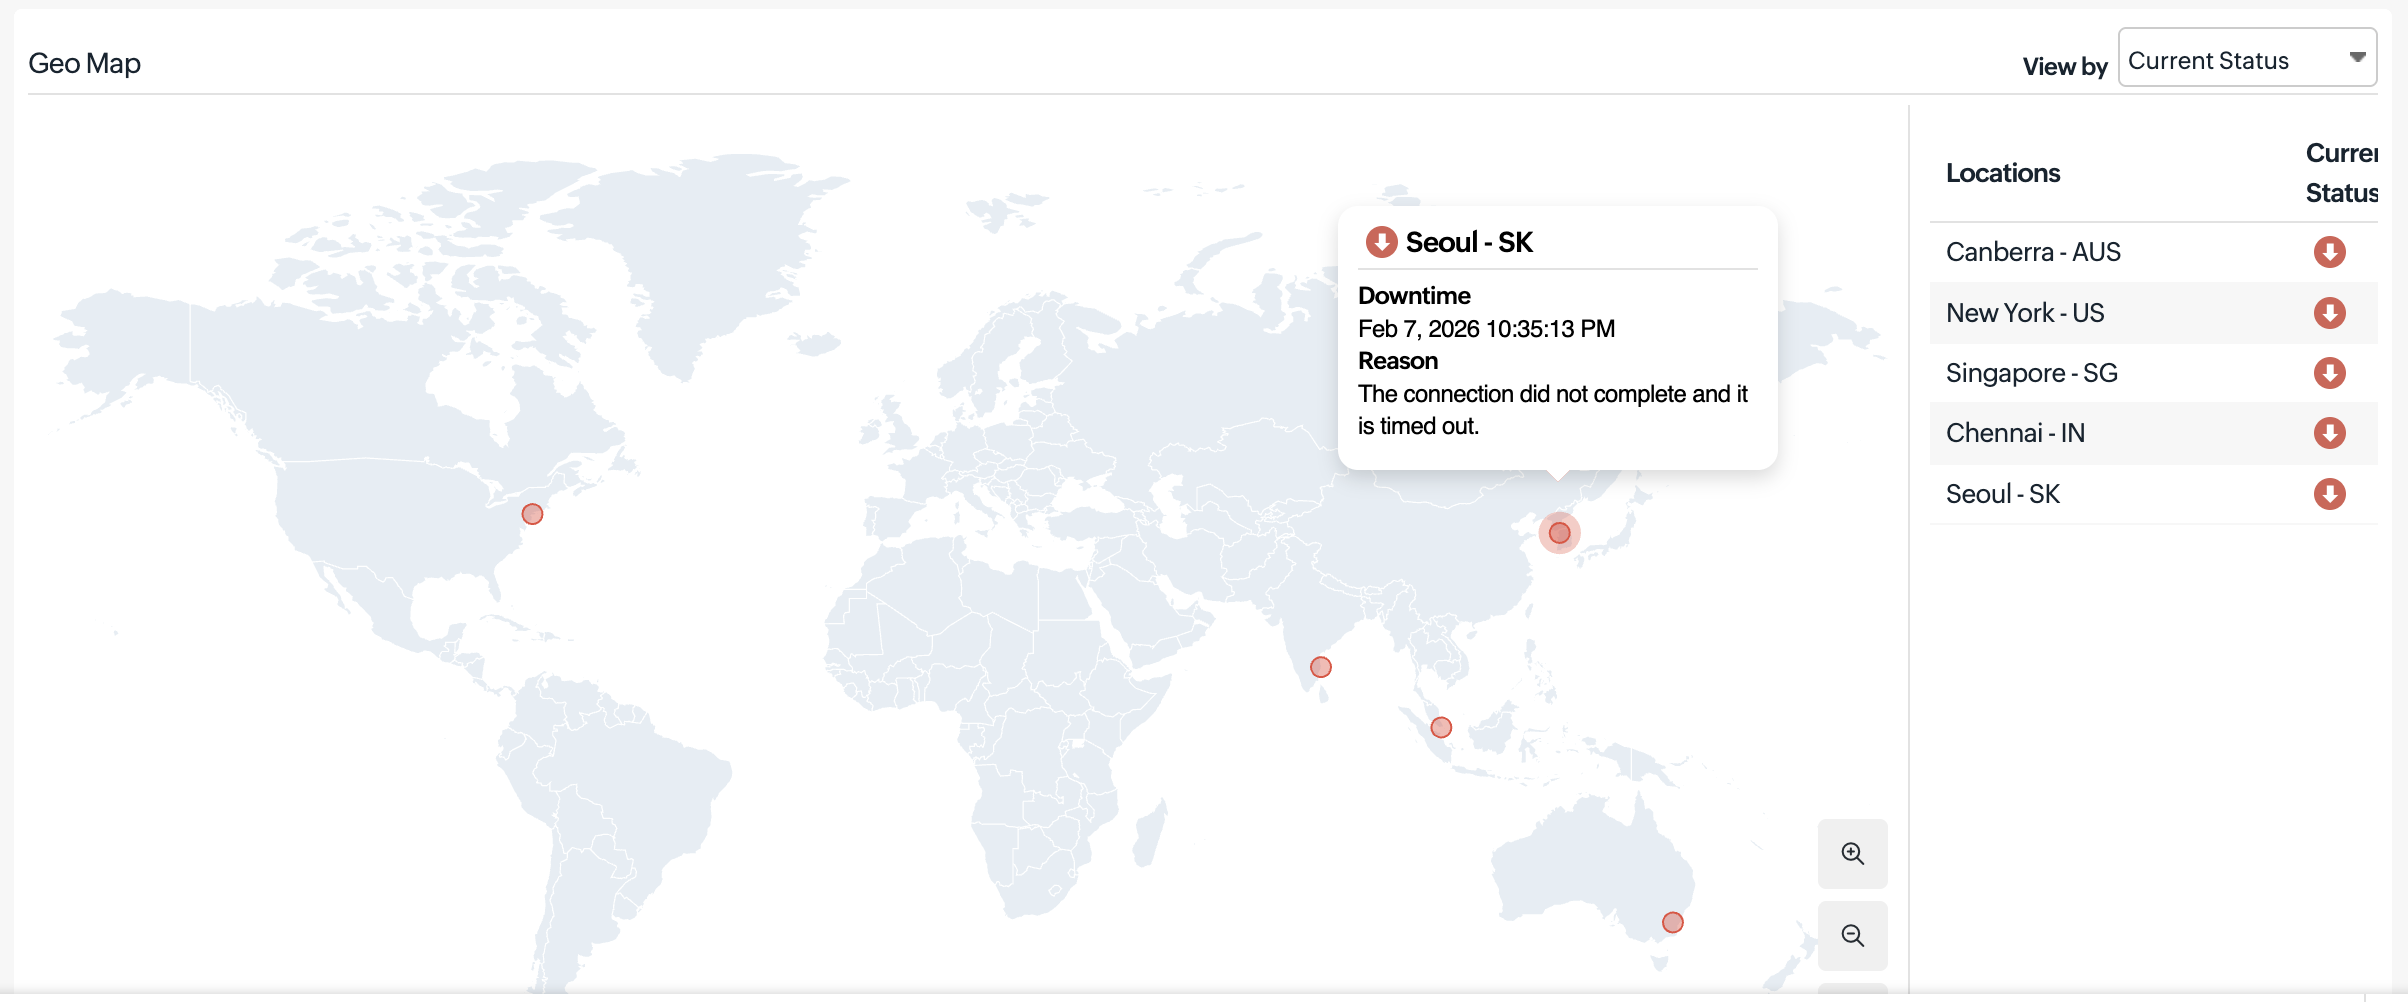Click Chennai's red down status icon

point(2329,433)
